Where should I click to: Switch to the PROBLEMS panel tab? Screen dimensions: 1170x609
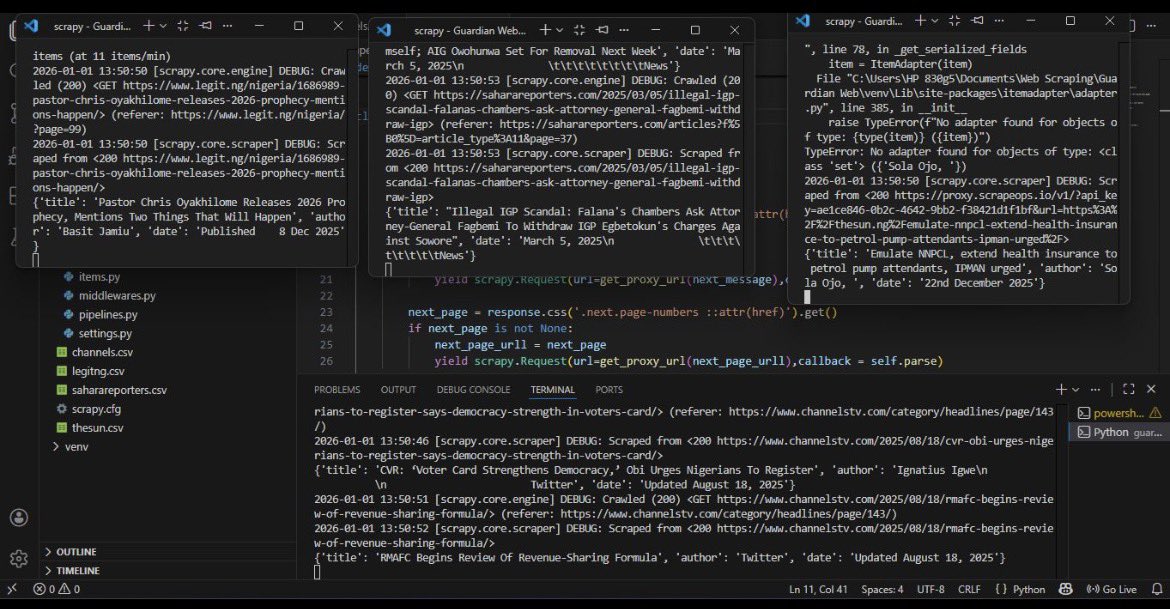[x=337, y=390]
